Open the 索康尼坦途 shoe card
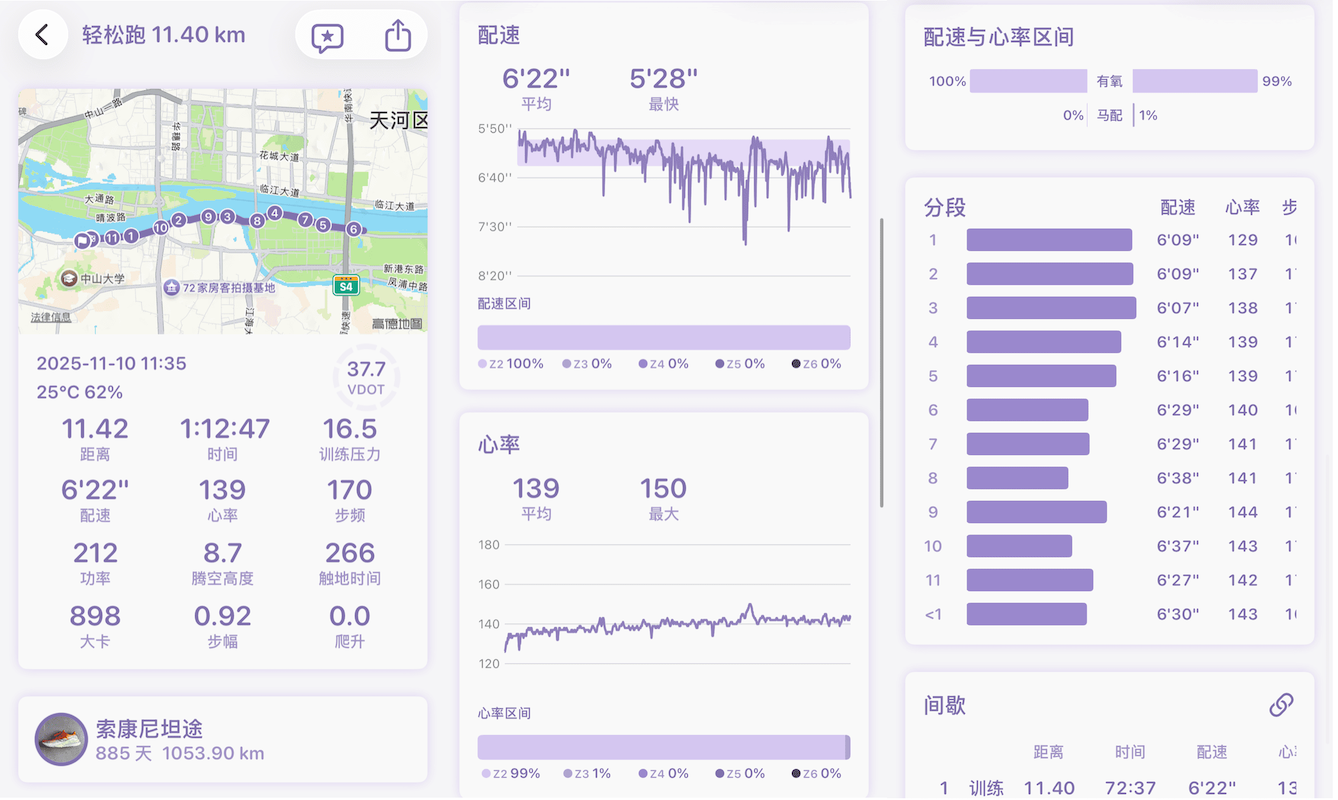 [222, 740]
